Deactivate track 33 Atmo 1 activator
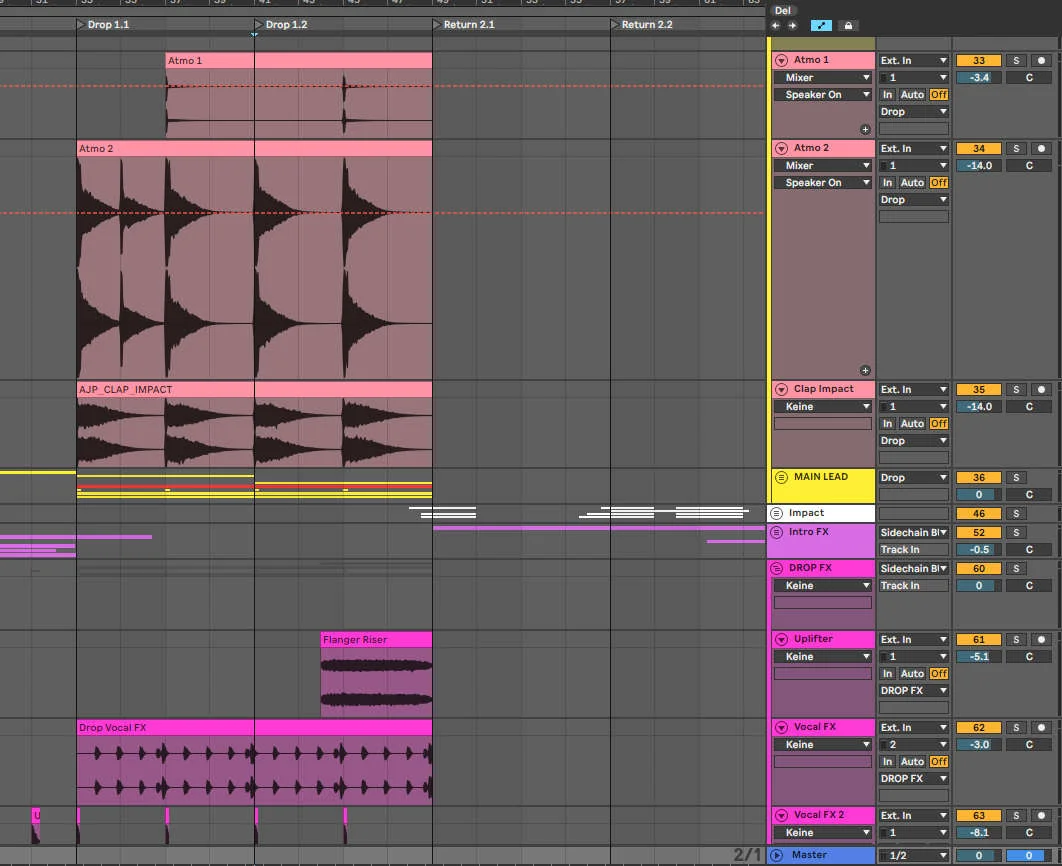 (x=979, y=60)
